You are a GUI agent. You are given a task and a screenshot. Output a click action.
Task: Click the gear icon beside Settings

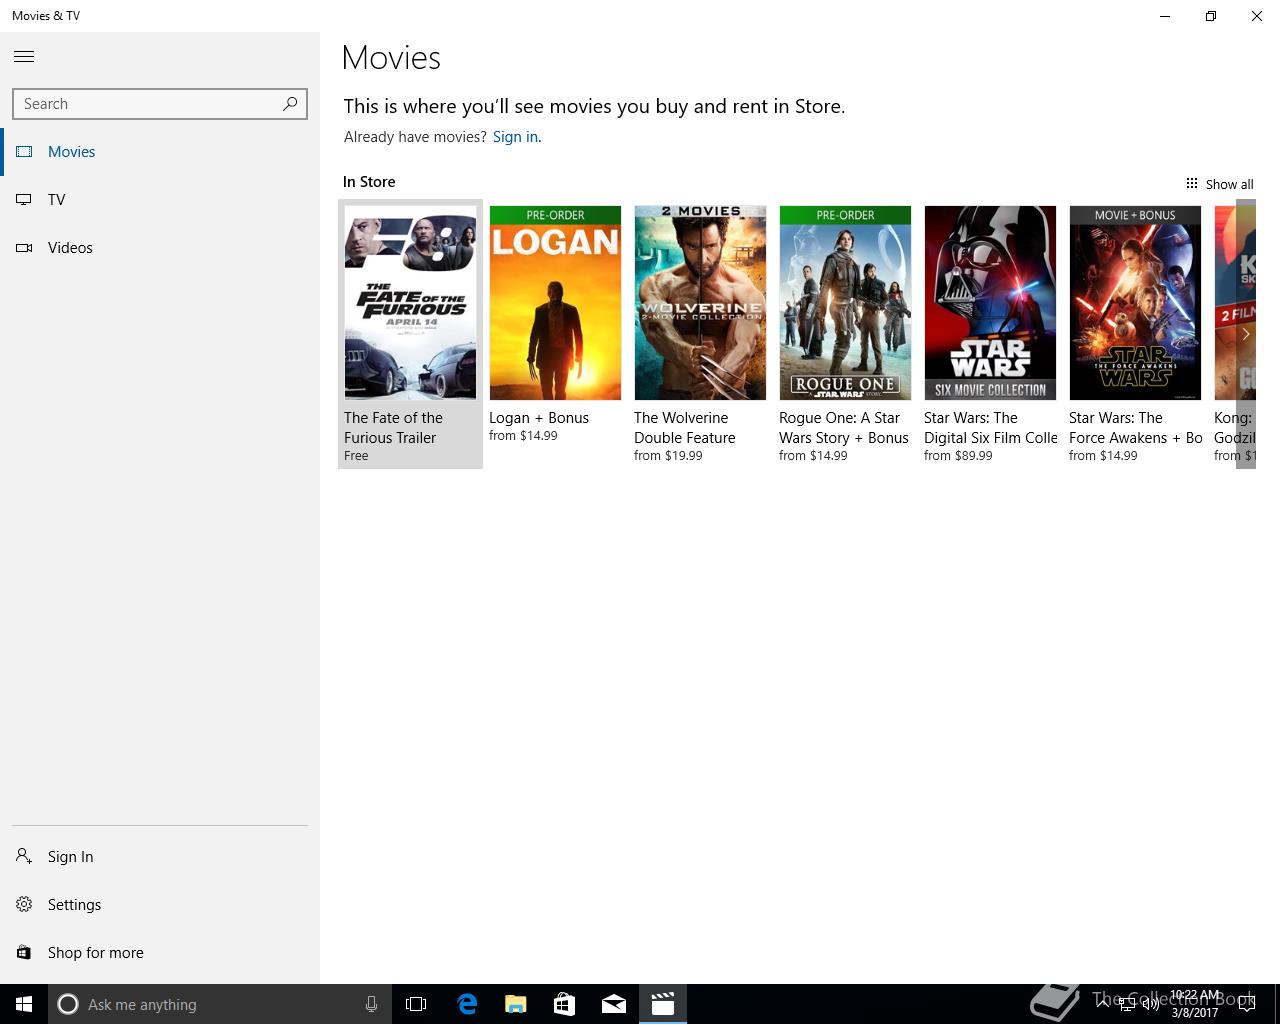click(24, 904)
